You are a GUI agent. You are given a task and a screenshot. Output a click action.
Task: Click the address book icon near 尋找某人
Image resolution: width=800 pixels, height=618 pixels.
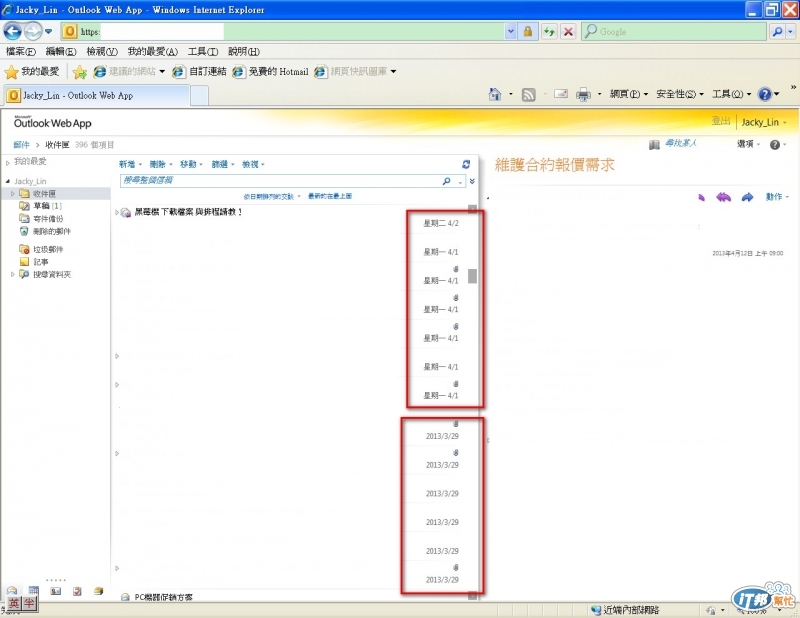pos(654,145)
